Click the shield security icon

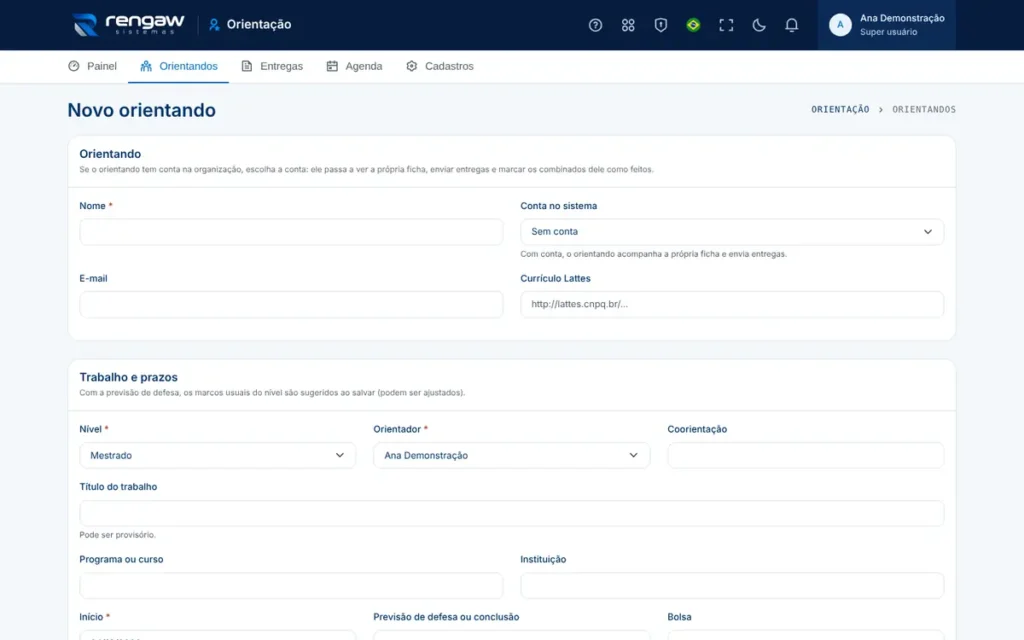click(x=660, y=25)
